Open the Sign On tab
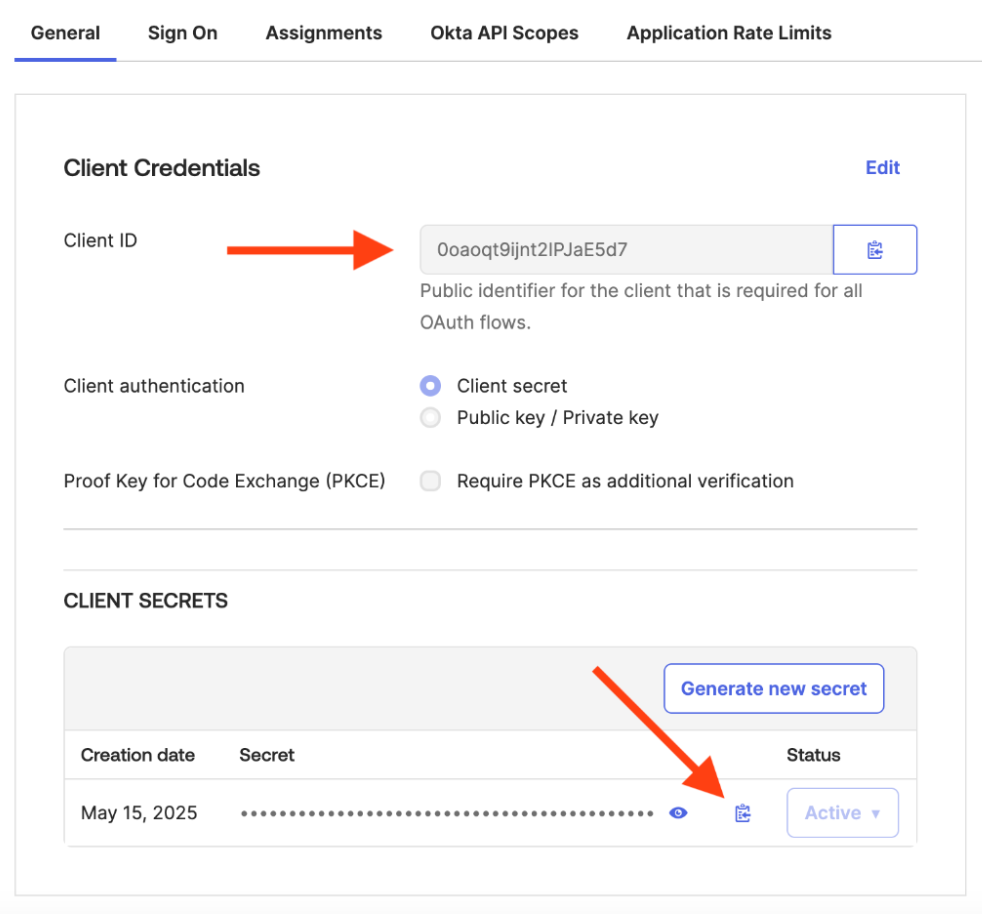 (182, 33)
